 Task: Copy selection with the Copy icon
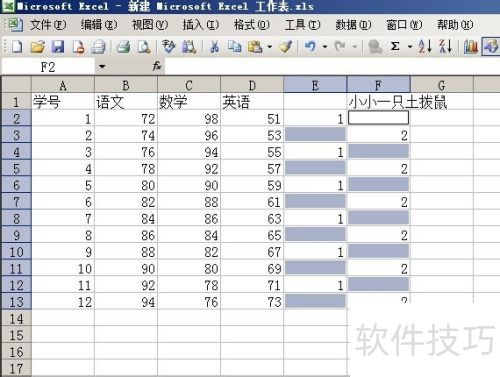pyautogui.click(x=235, y=47)
